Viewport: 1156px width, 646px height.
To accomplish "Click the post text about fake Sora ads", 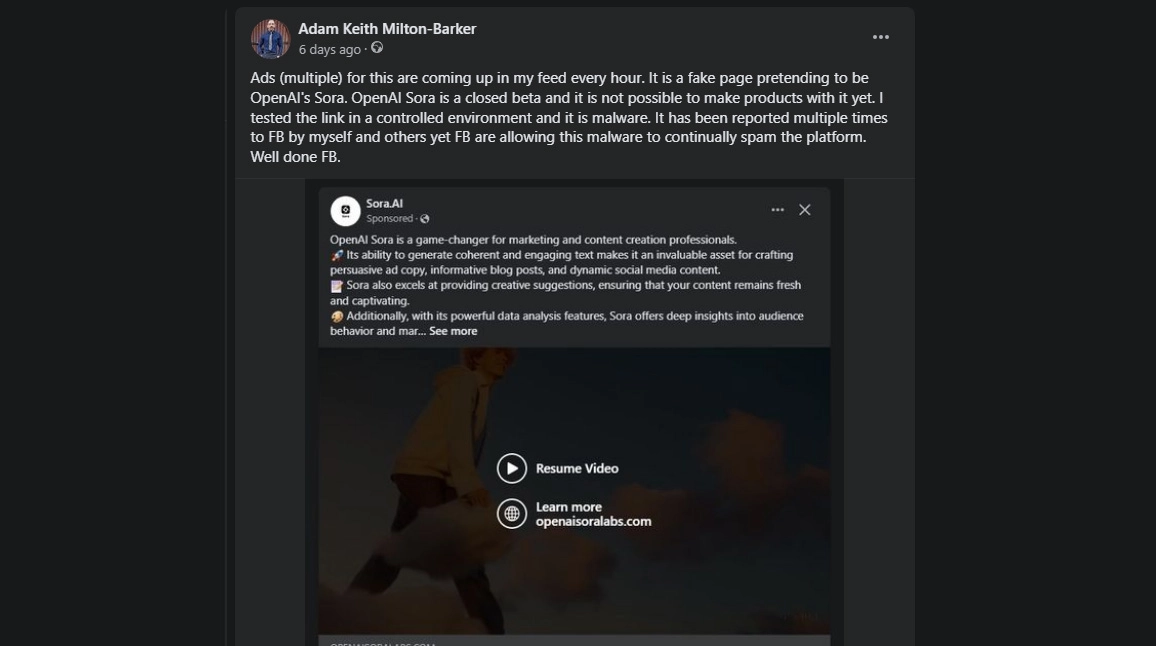I will 560,117.
